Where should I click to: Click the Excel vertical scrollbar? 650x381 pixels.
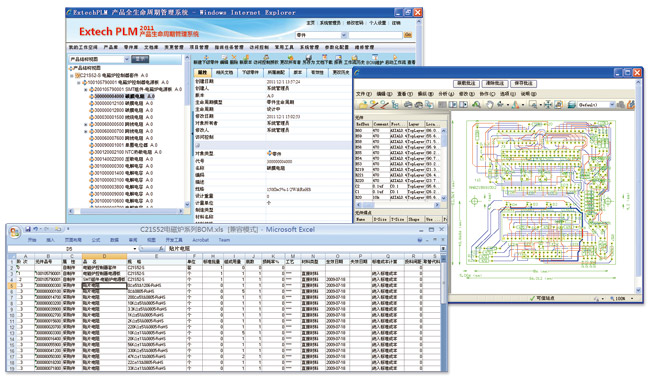pyautogui.click(x=443, y=313)
